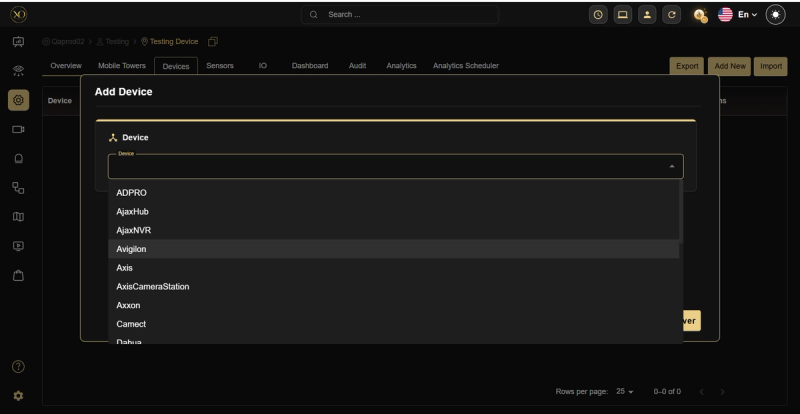Open the eye monitoring icon in the sidebar
Viewport: 800px width, 414px height.
18,70
